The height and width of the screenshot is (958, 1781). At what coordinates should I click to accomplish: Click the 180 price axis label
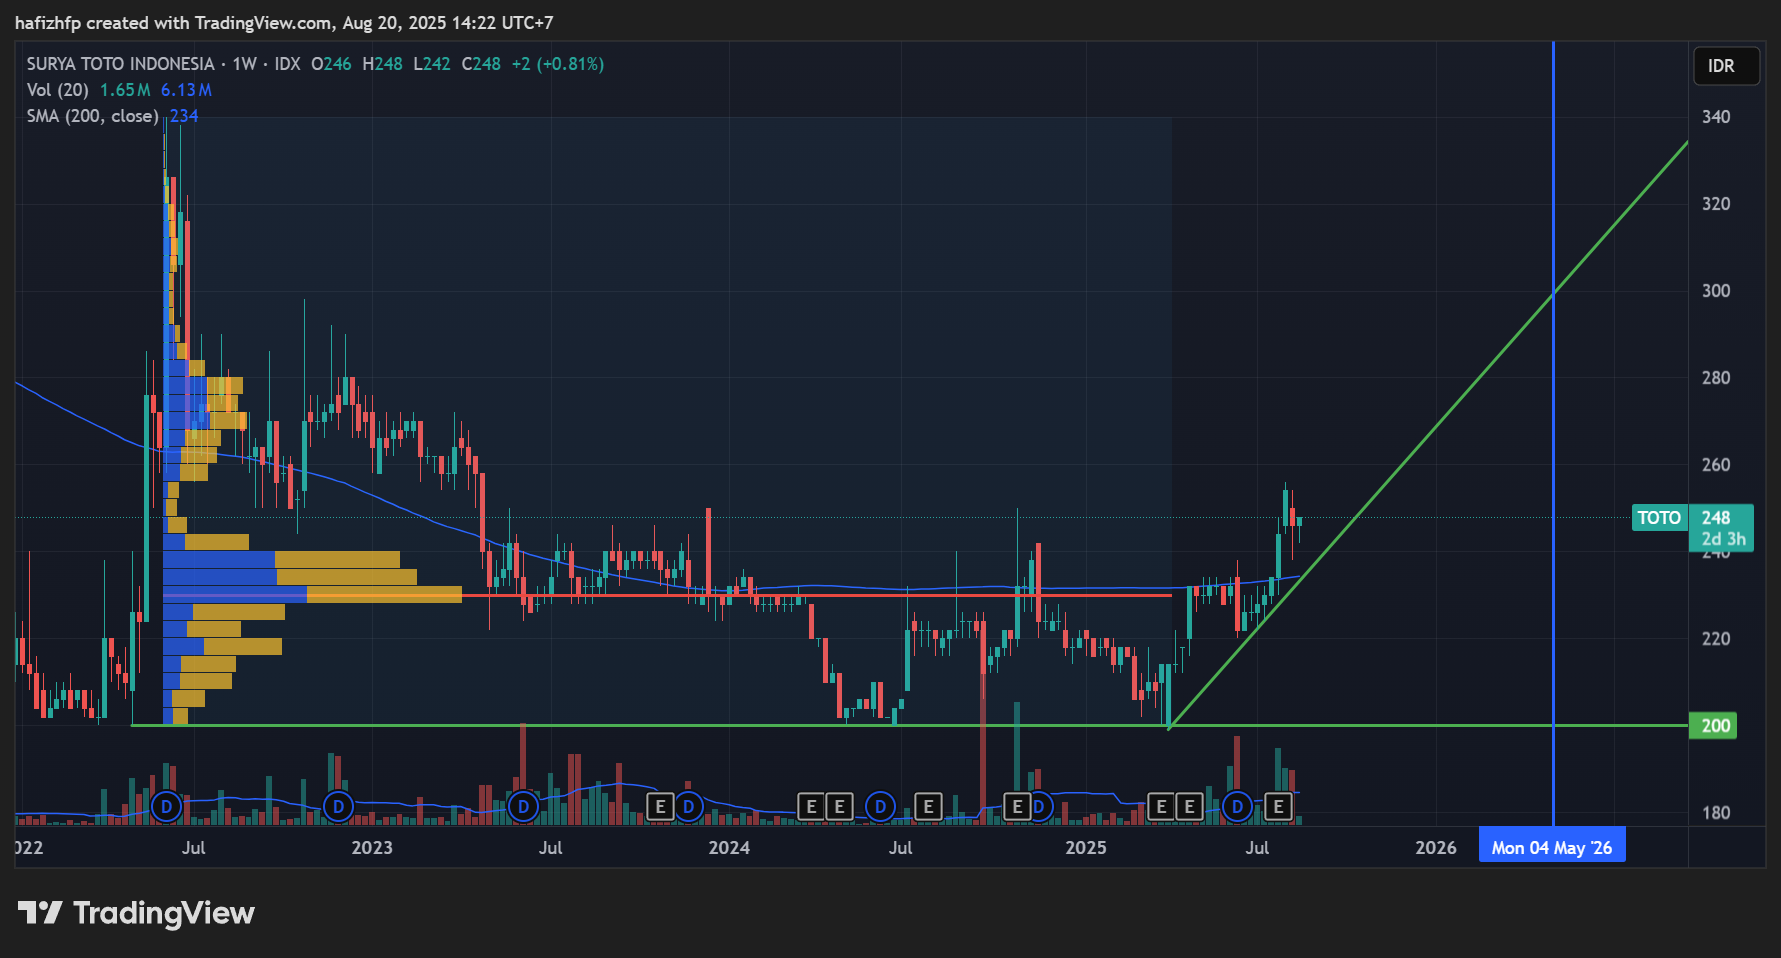(x=1716, y=813)
